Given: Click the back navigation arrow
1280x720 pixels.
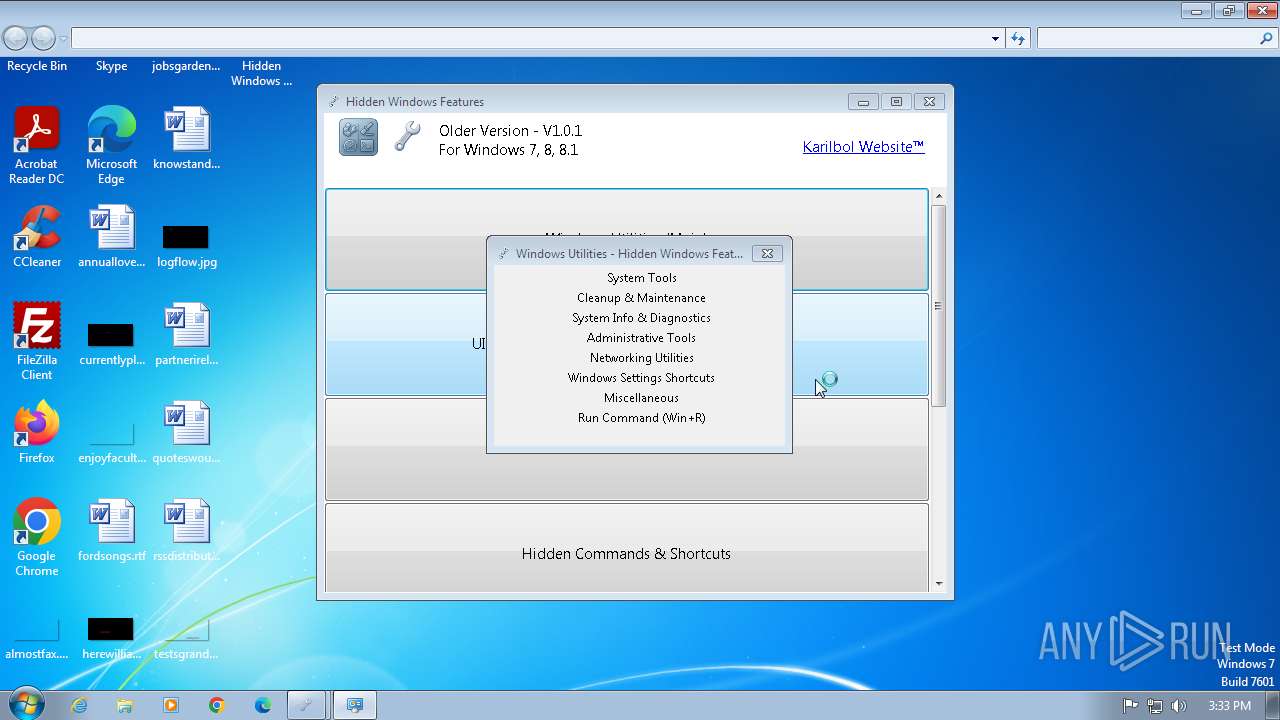Looking at the screenshot, I should [15, 39].
